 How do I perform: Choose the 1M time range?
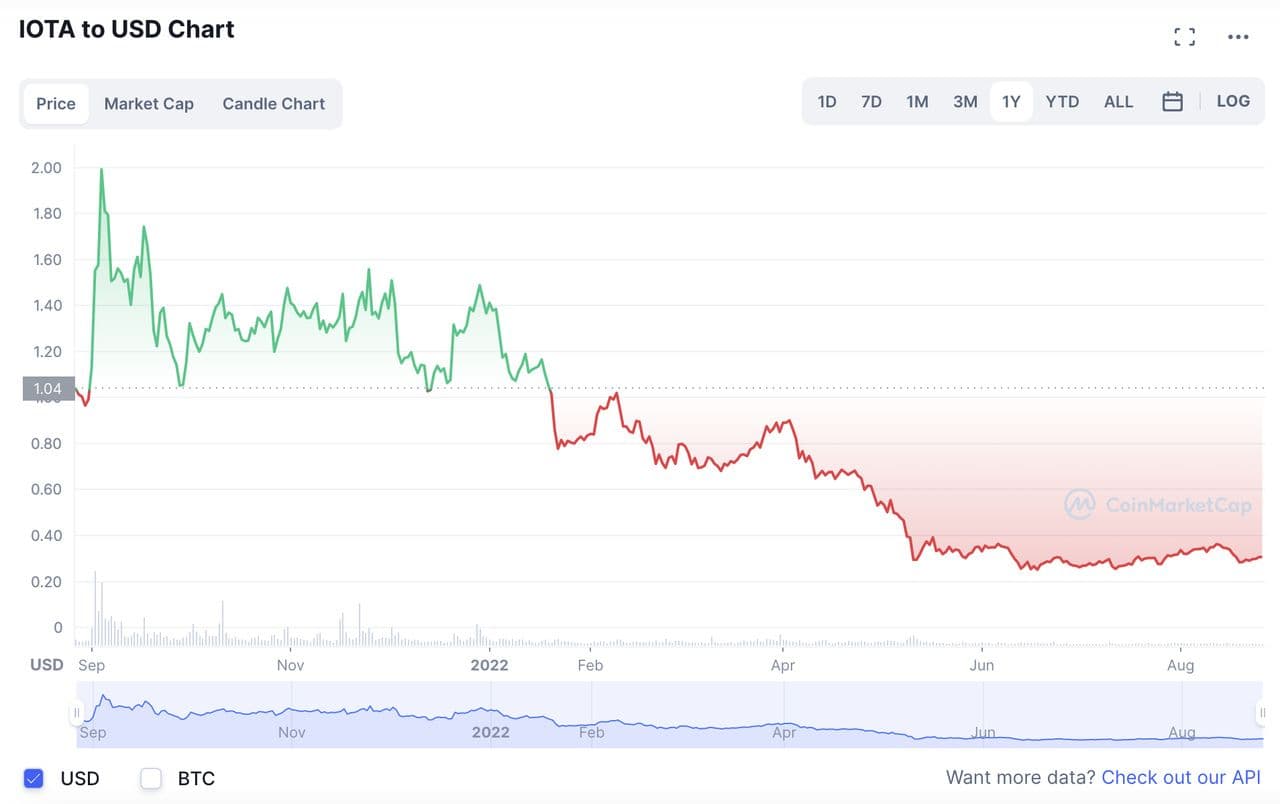(x=917, y=102)
